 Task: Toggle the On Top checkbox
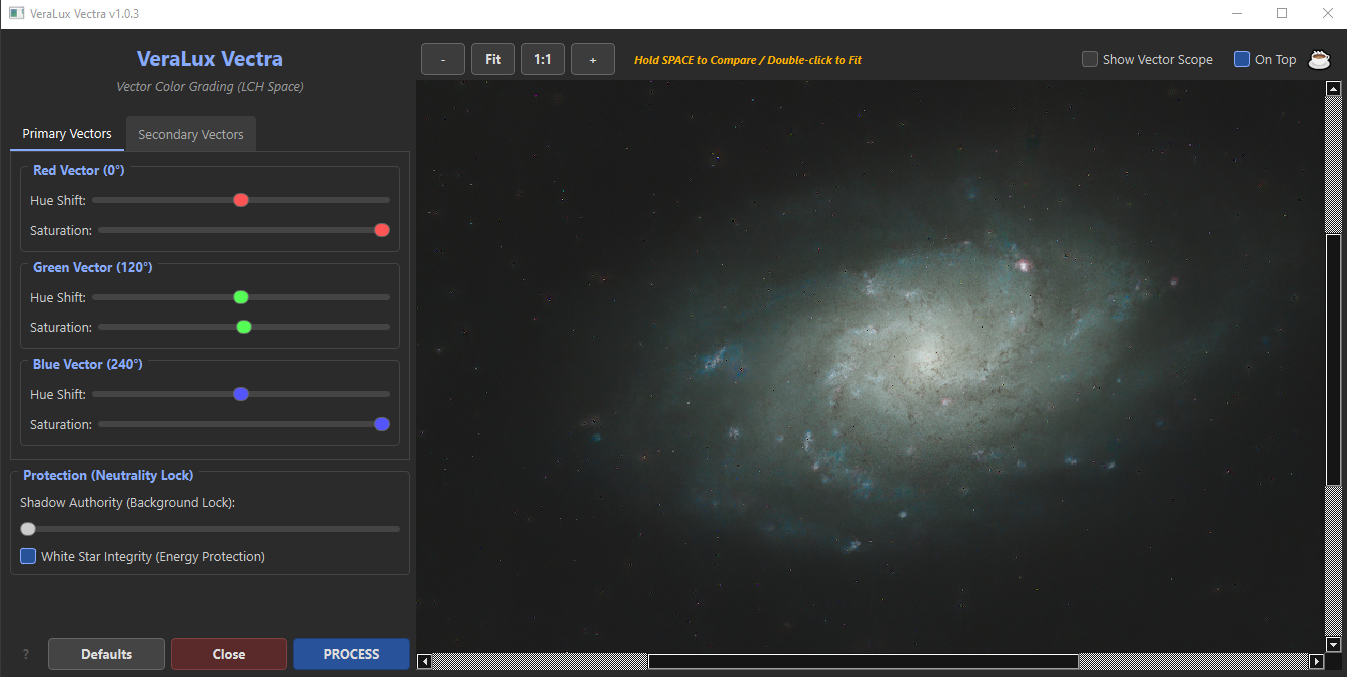point(1242,59)
